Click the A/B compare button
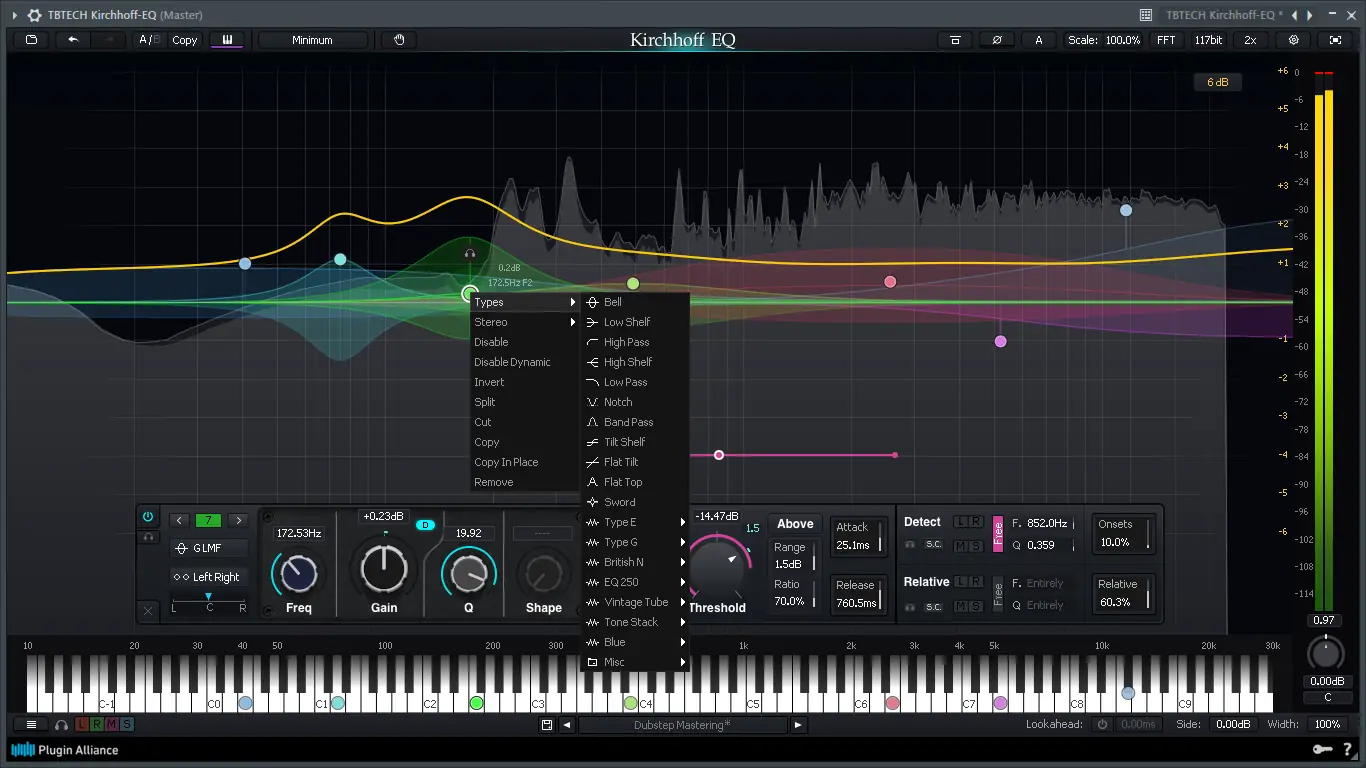The width and height of the screenshot is (1366, 768). (149, 40)
